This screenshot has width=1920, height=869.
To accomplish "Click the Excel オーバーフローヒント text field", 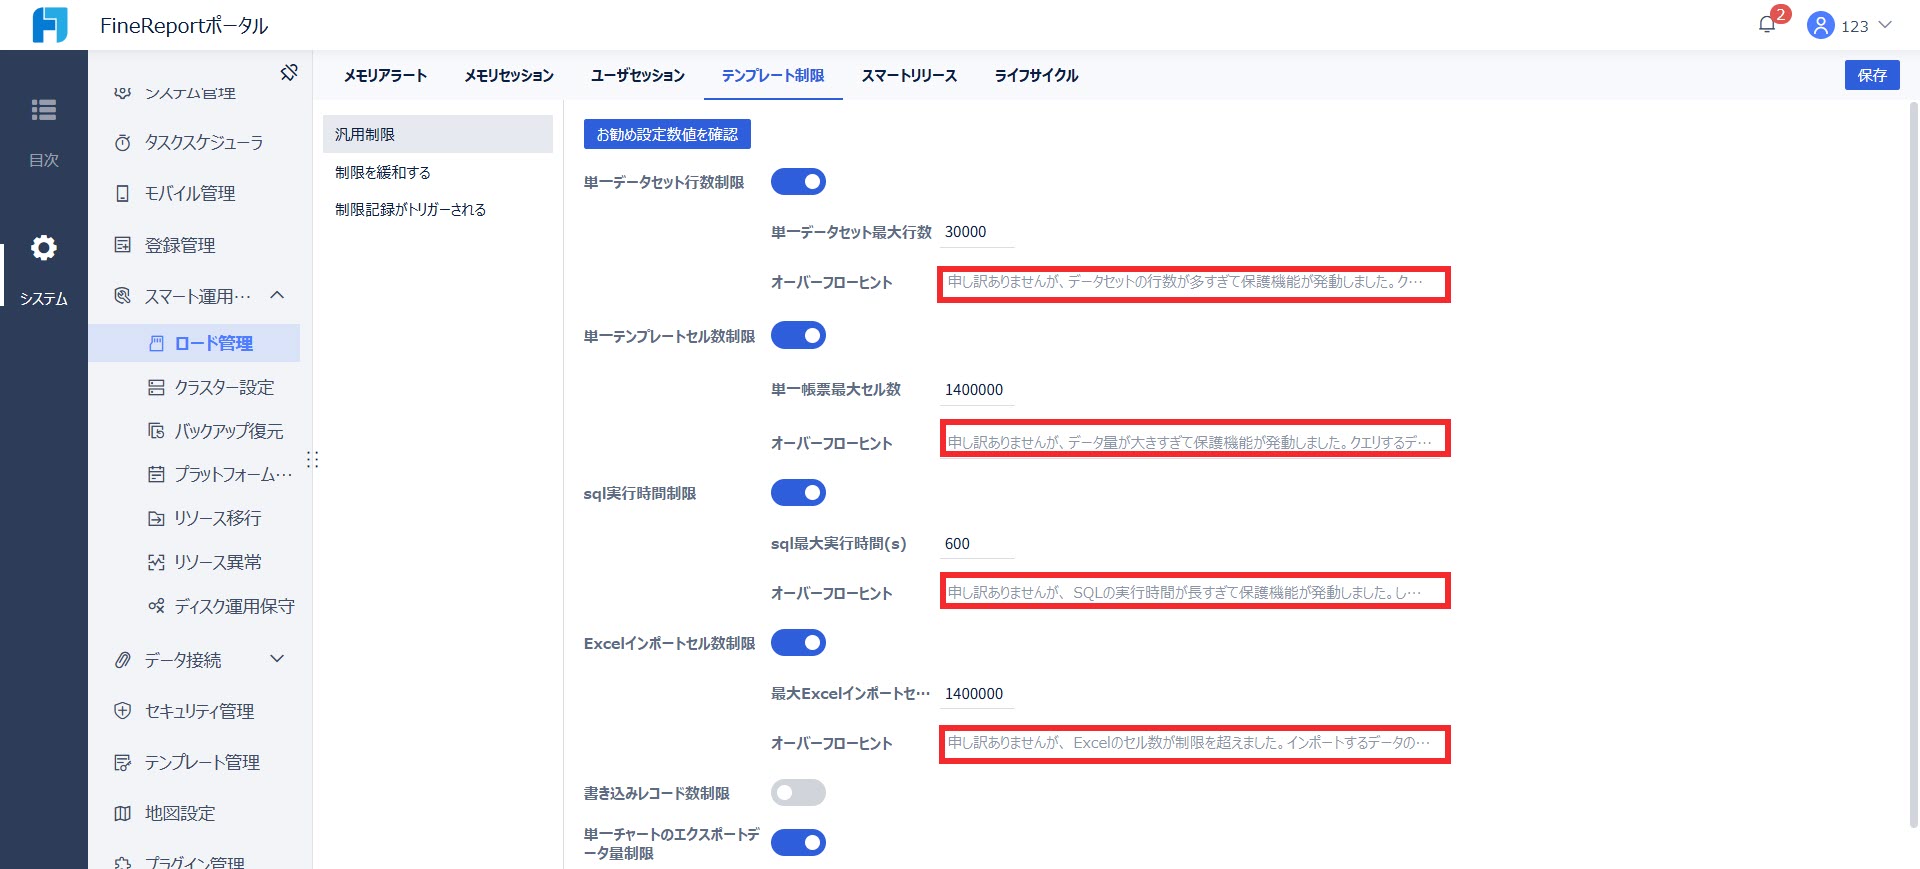I will [1194, 744].
